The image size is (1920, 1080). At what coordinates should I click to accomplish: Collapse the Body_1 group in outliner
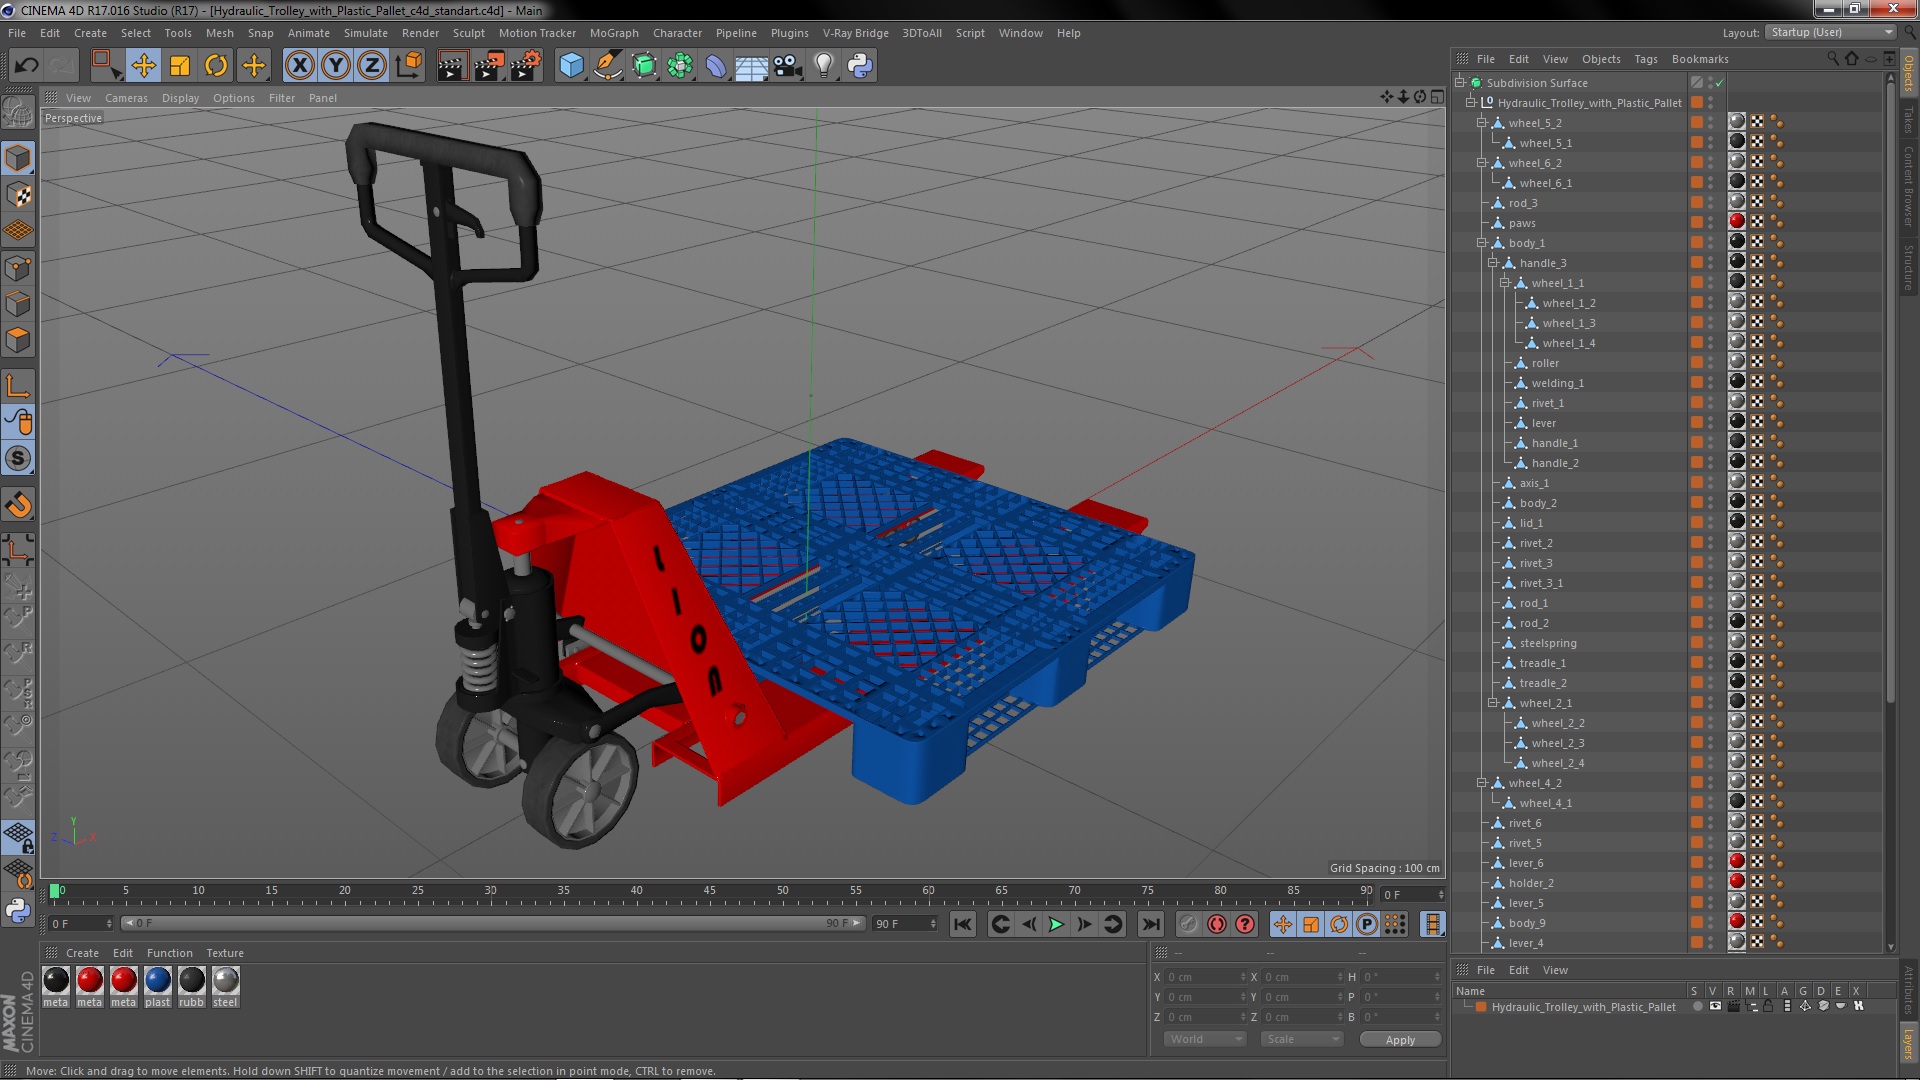tap(1480, 243)
